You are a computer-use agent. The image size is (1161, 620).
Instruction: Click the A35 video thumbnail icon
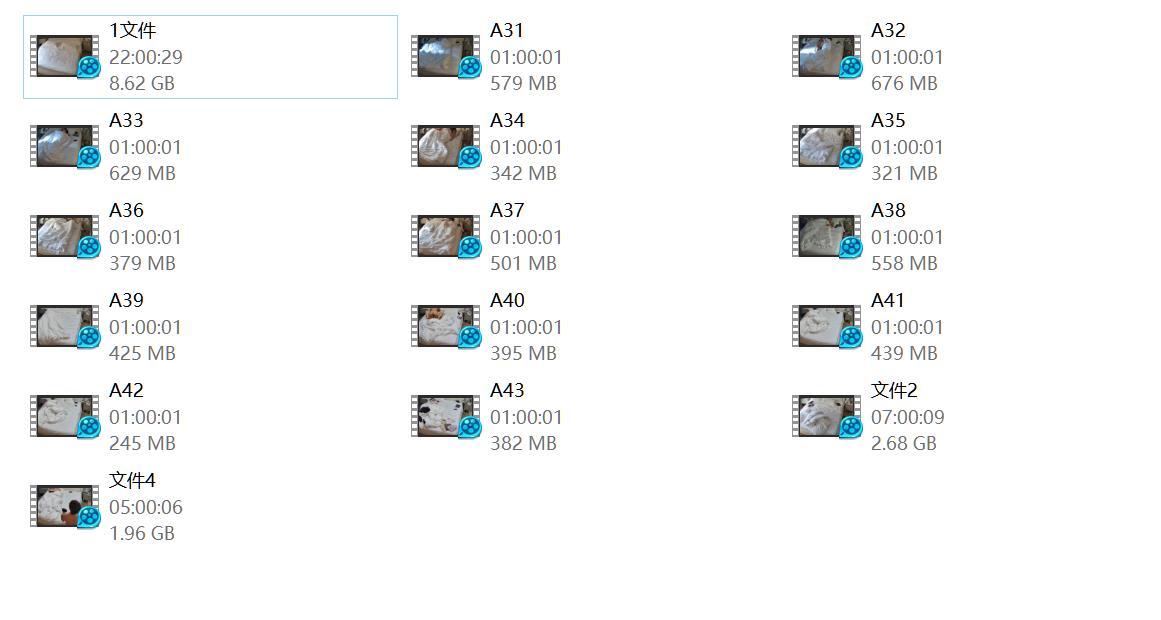[x=826, y=147]
